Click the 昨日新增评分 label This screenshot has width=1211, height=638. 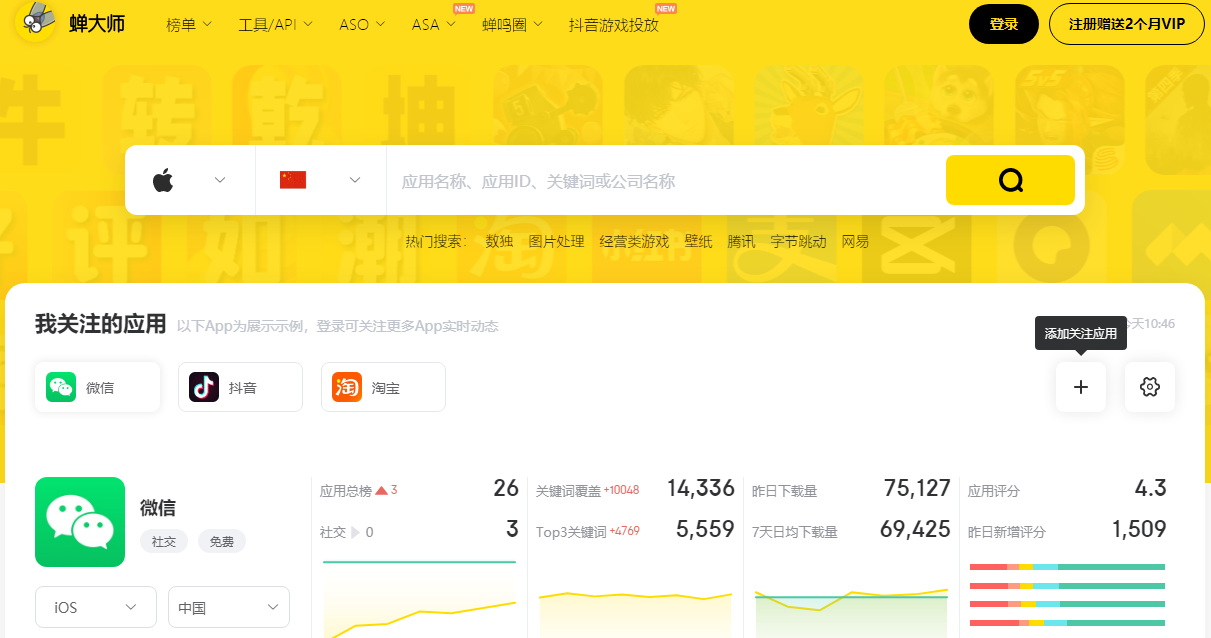[1007, 532]
